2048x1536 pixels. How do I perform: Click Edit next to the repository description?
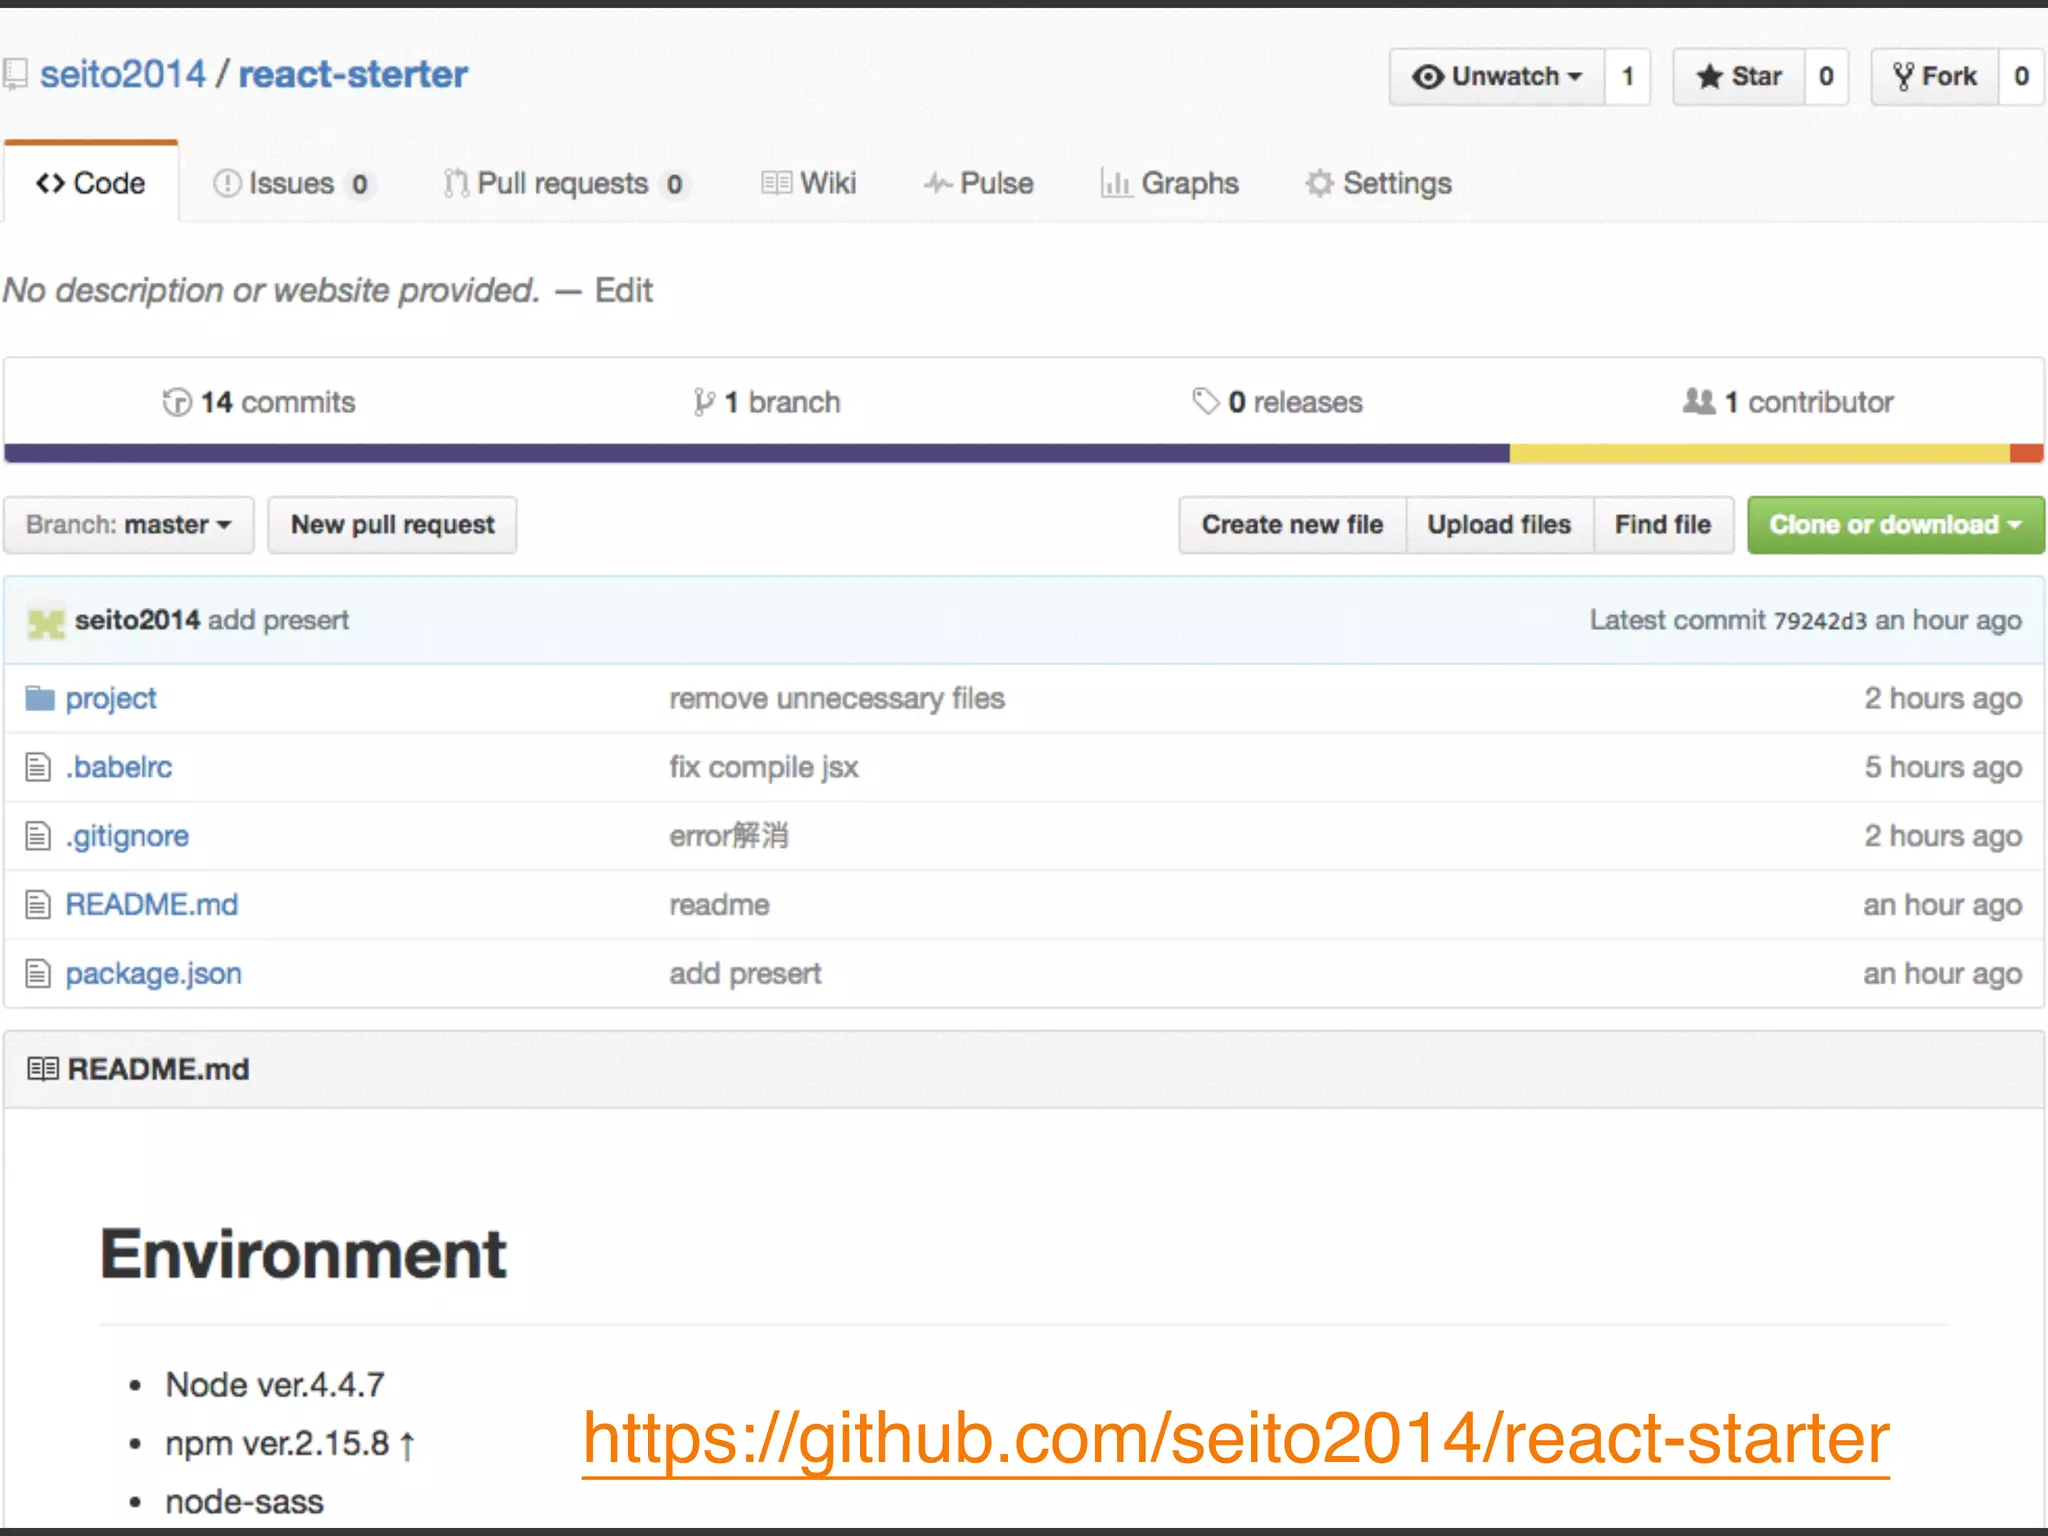(623, 290)
